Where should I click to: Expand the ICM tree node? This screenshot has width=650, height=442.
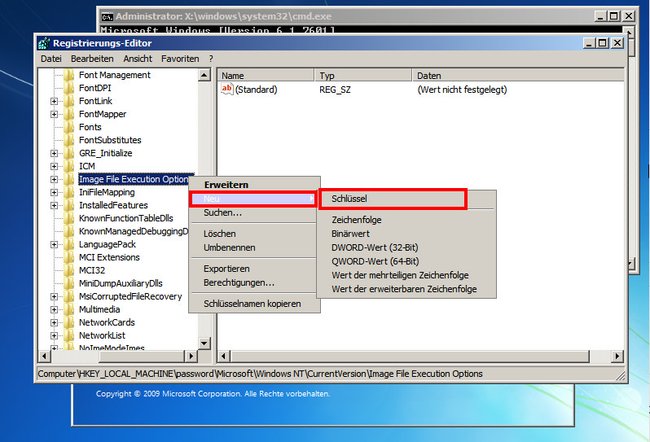54,166
